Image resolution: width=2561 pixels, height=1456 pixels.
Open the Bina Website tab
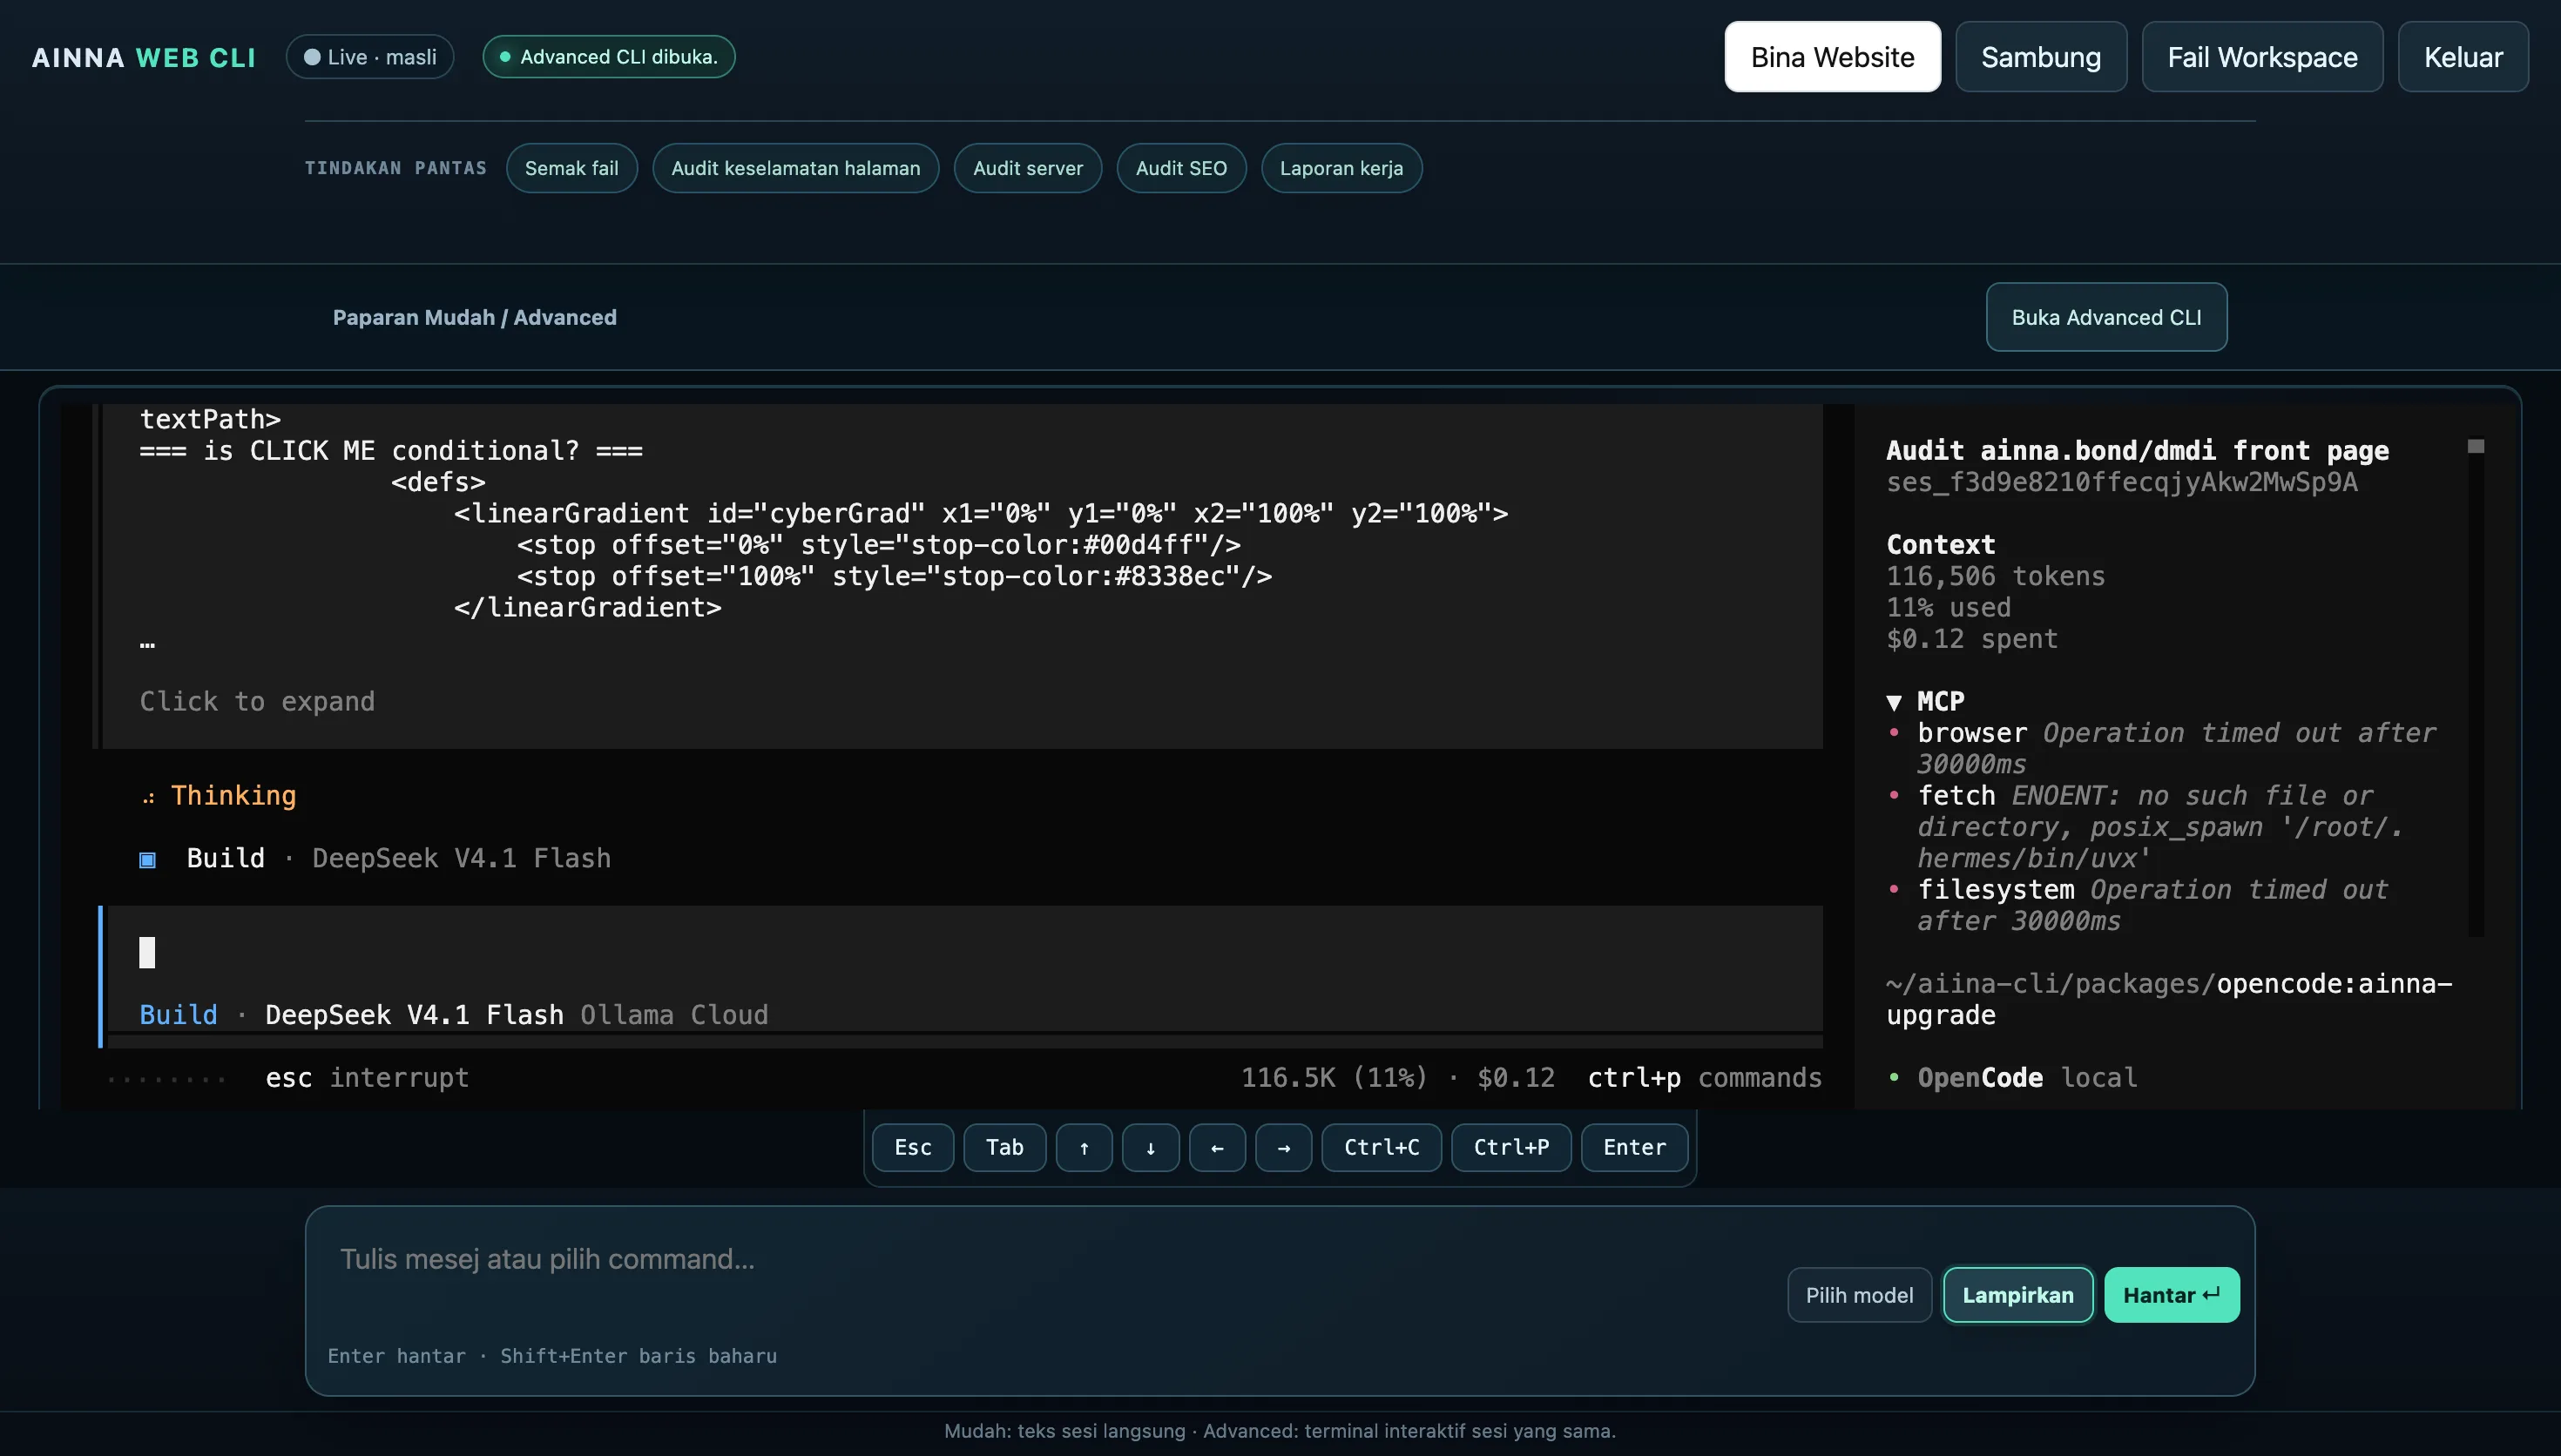(1832, 57)
